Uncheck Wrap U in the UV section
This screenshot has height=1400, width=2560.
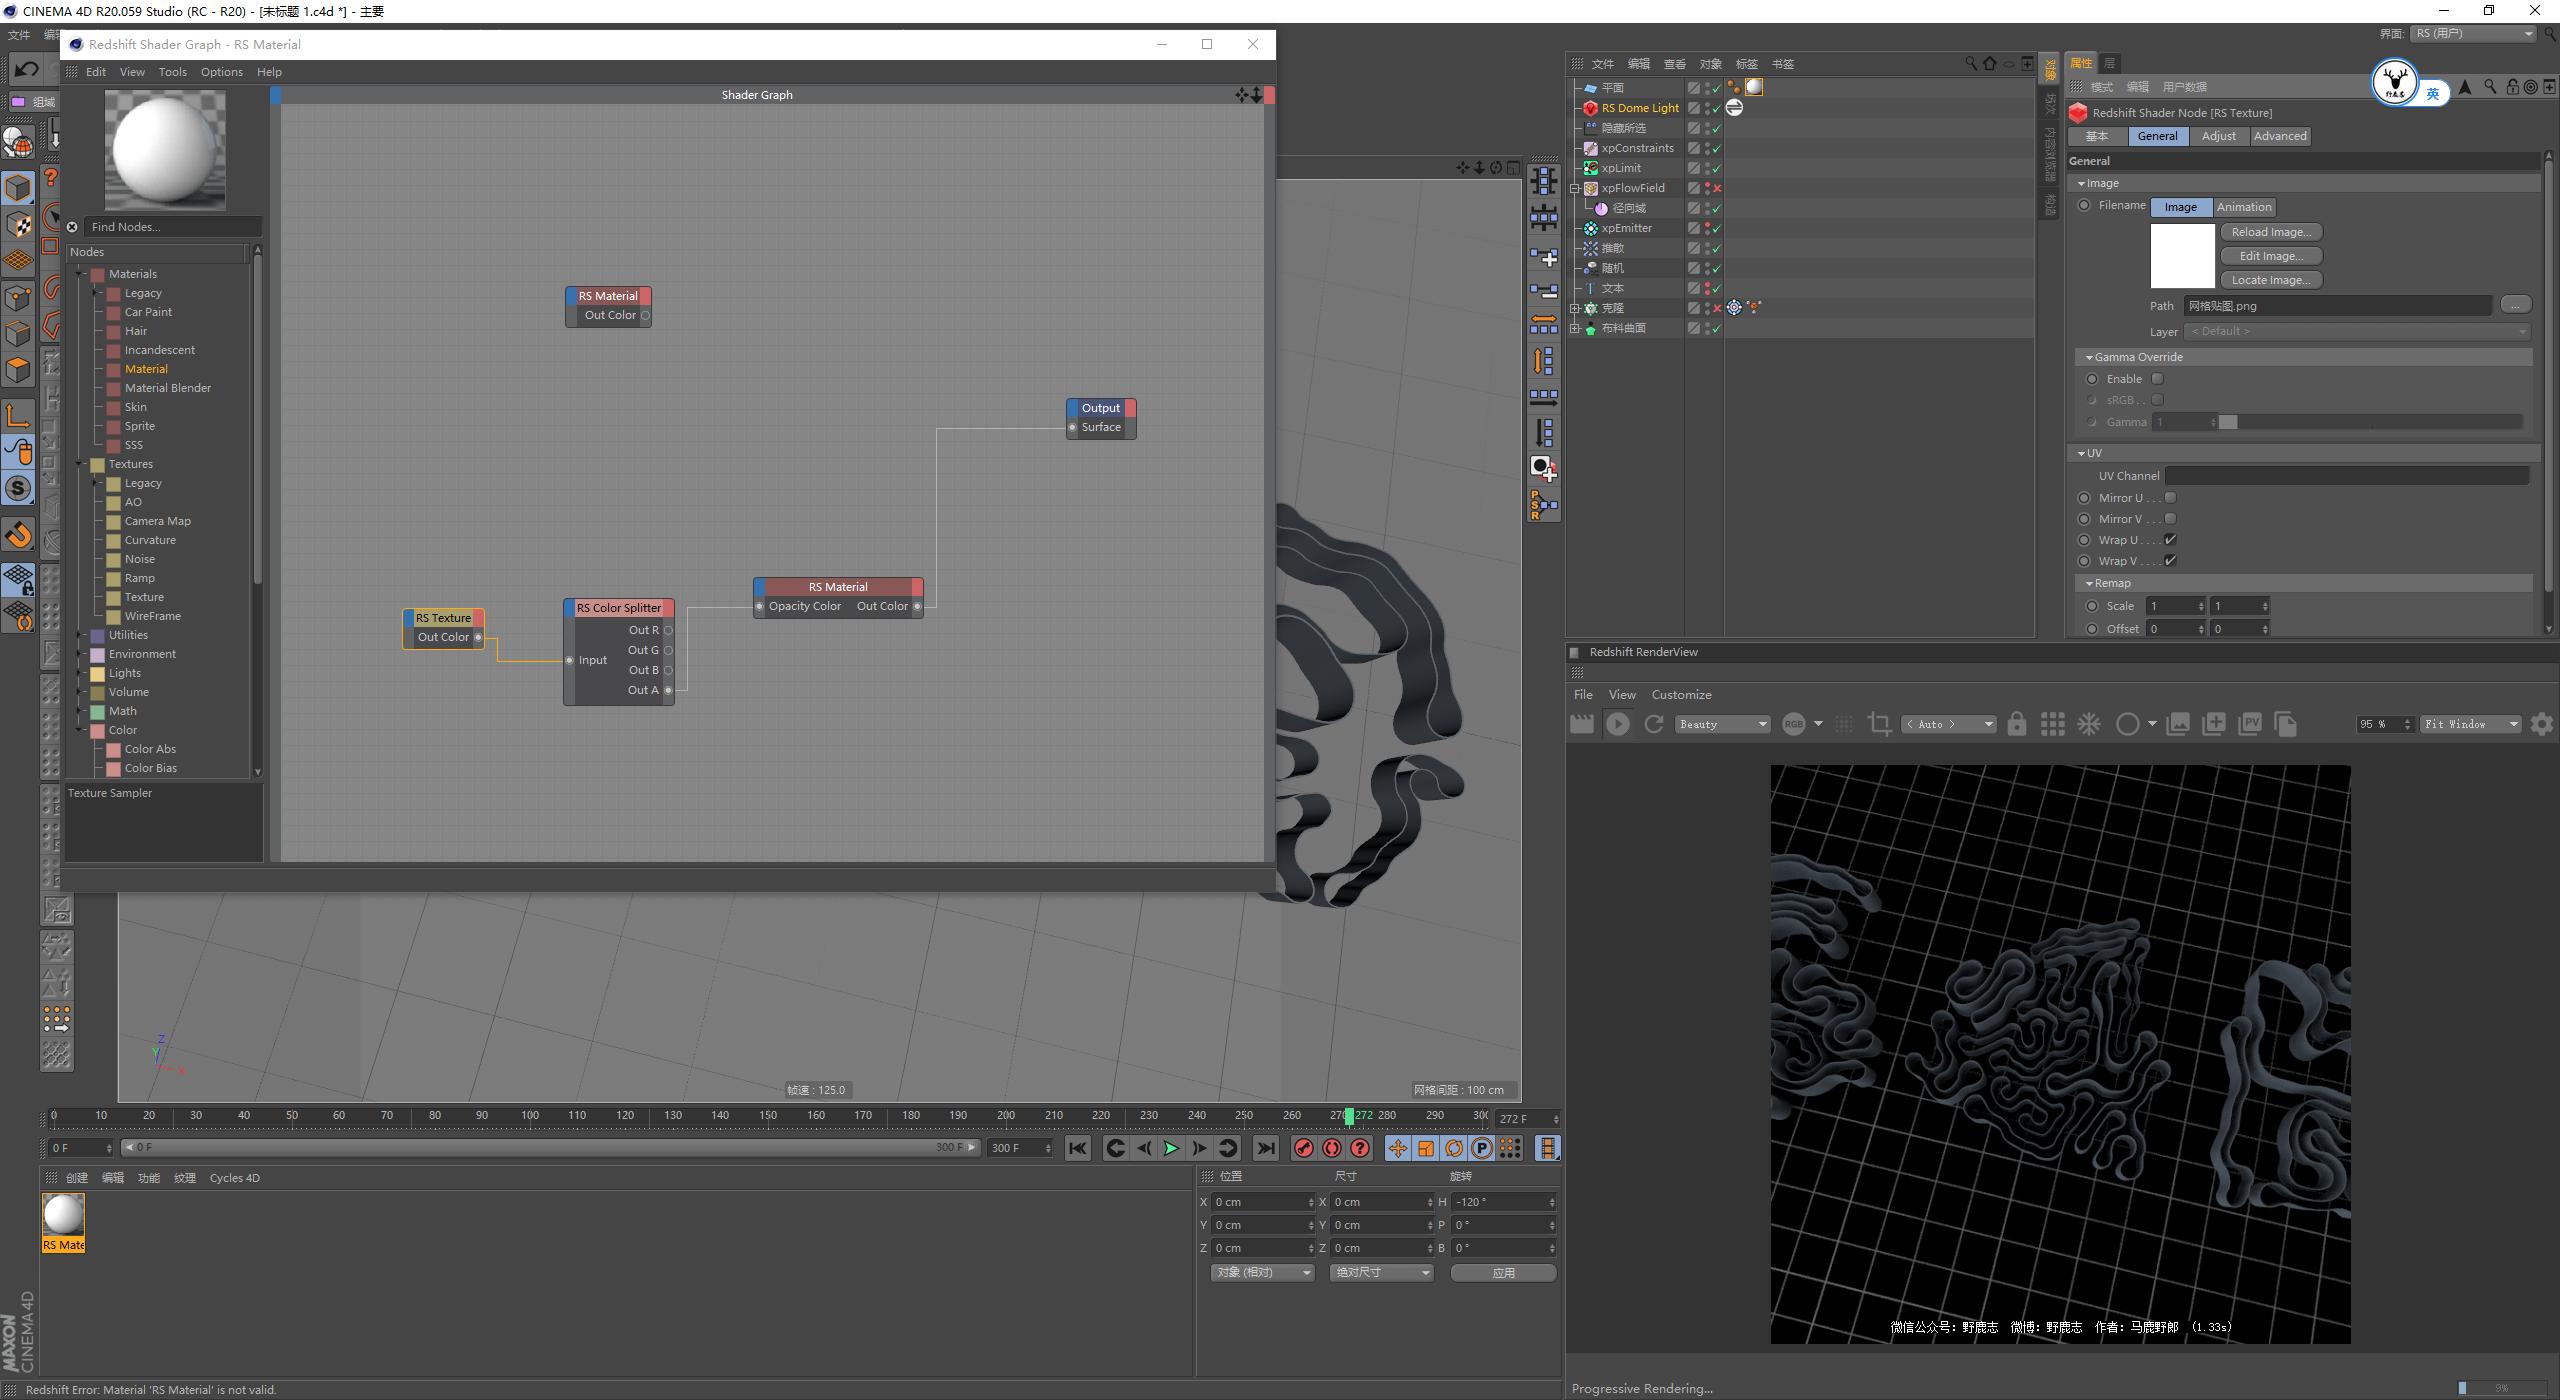tap(2170, 539)
